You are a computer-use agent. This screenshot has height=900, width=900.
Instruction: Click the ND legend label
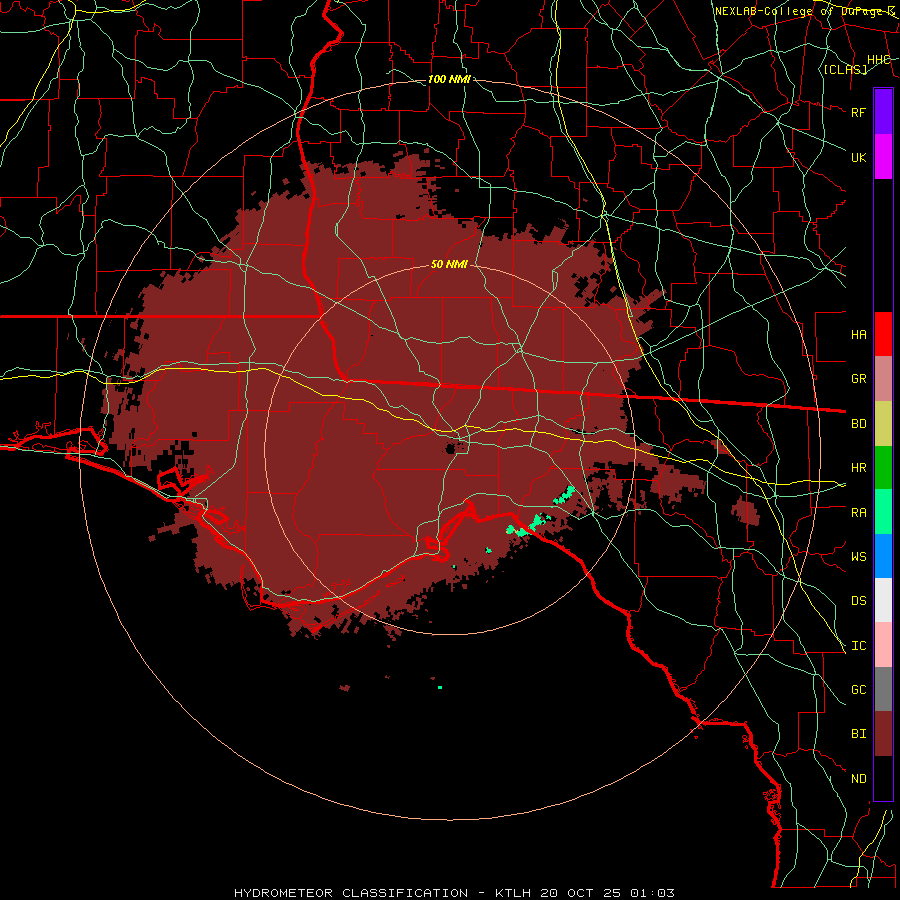[x=859, y=779]
